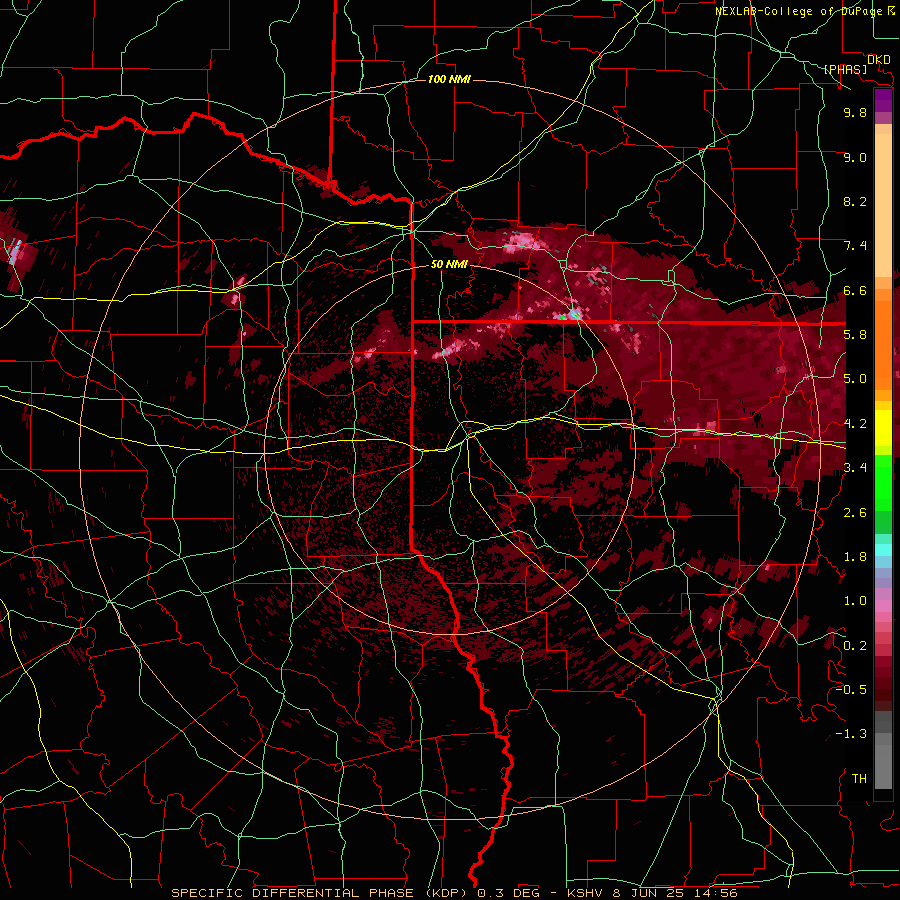Click the 3.4 value on the color scale
This screenshot has width=900, height=900.
[855, 468]
